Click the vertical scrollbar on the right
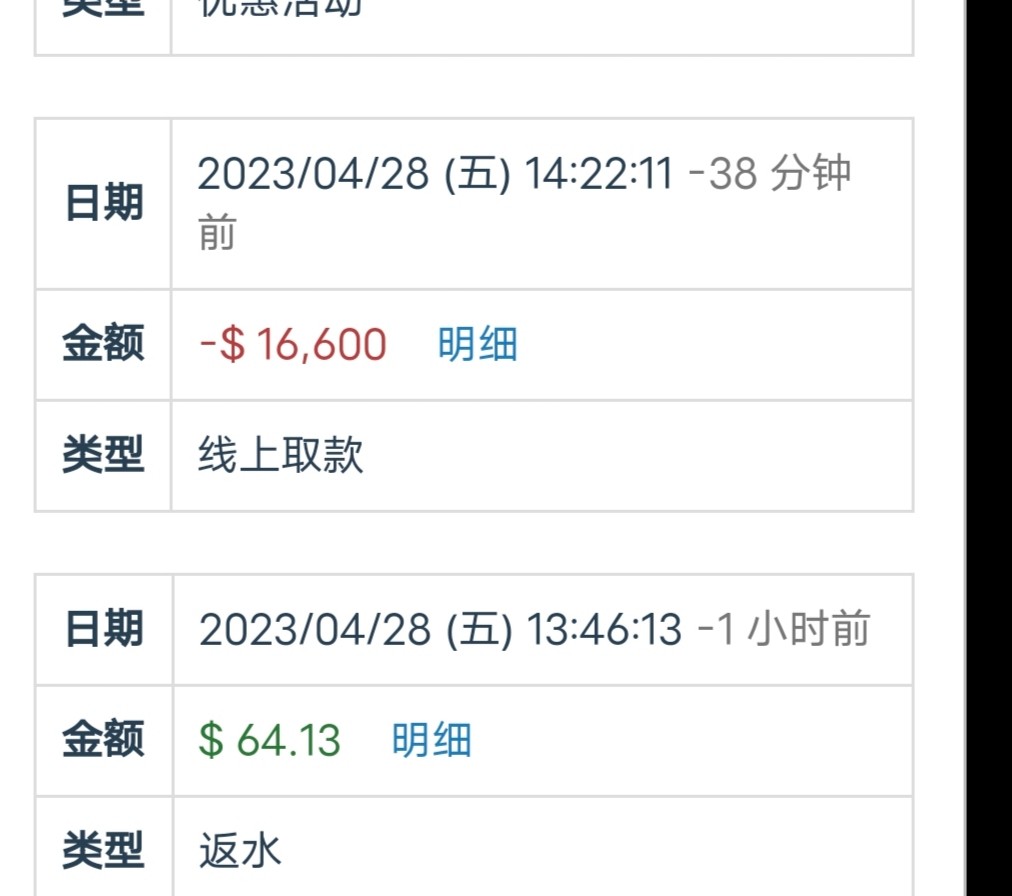This screenshot has width=1012, height=896. pyautogui.click(x=963, y=448)
